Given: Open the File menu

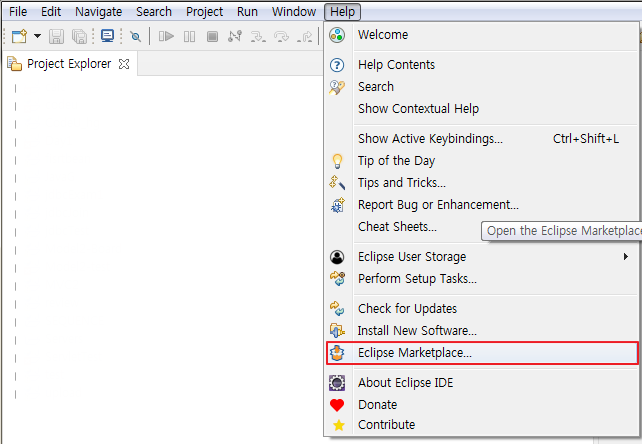Looking at the screenshot, I should point(18,11).
